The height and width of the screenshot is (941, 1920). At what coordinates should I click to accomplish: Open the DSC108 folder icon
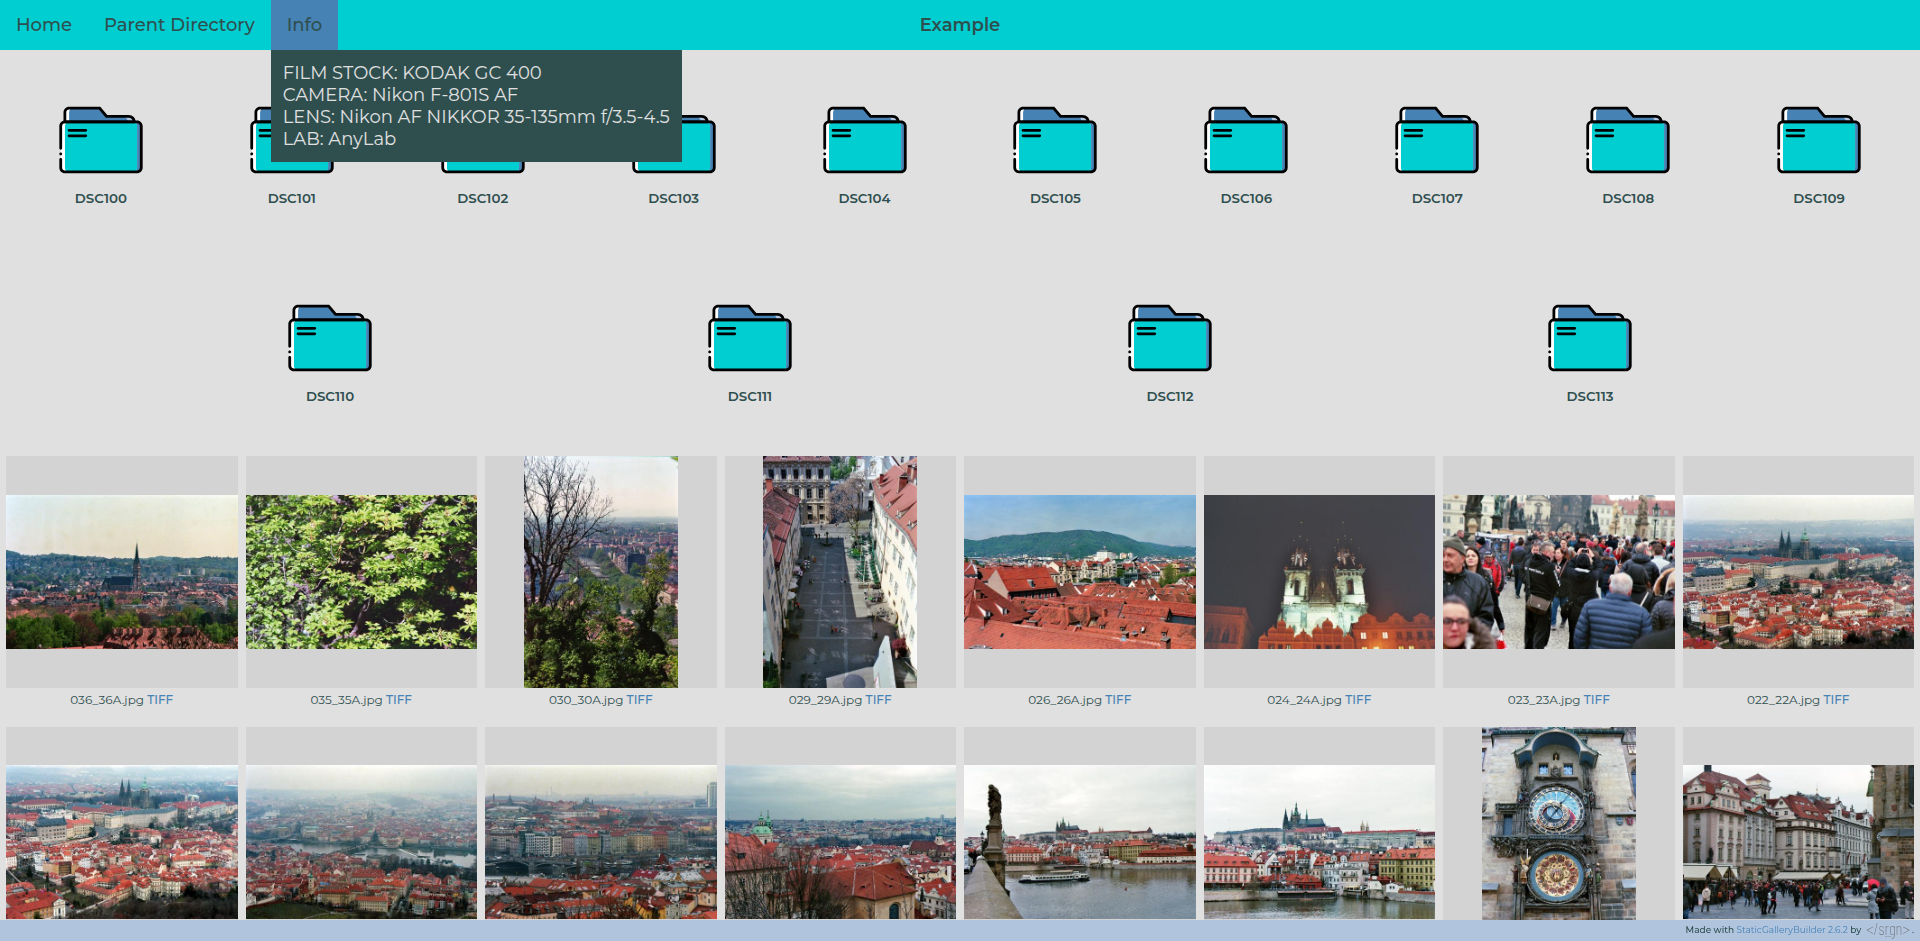tap(1627, 141)
